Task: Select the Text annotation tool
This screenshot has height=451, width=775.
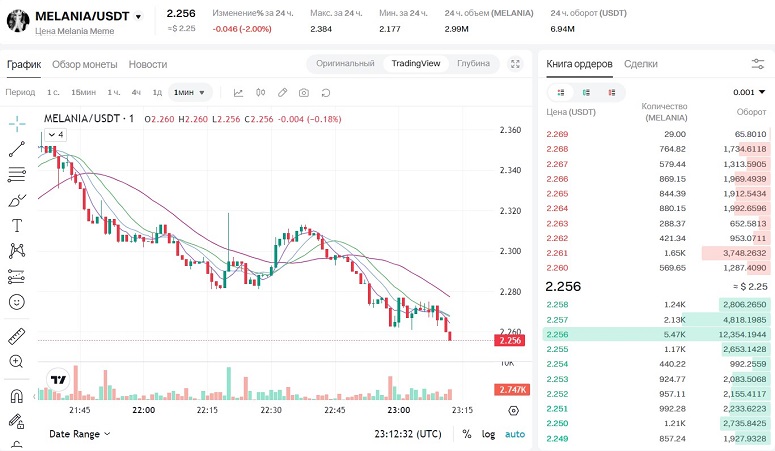Action: 17,225
